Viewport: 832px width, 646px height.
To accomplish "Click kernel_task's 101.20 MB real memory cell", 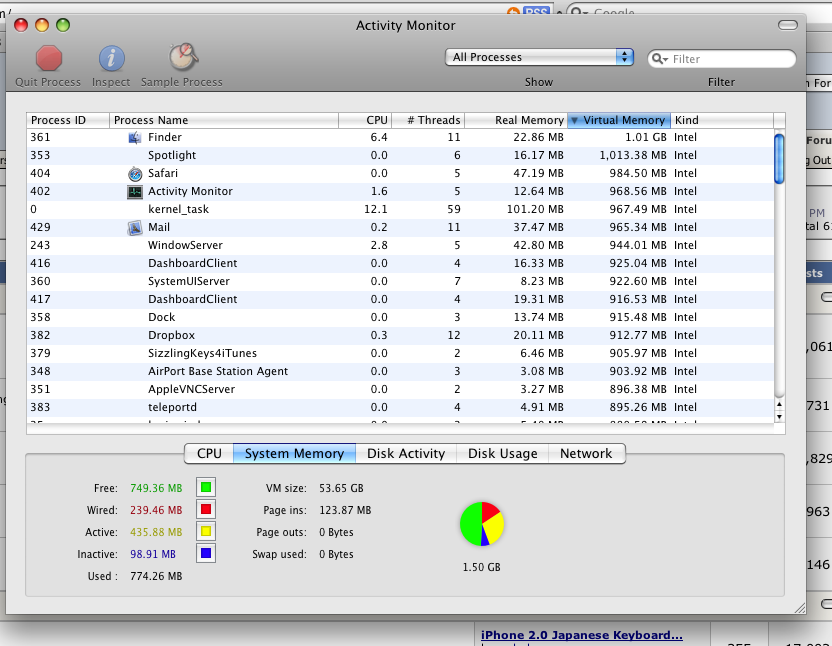I will (x=535, y=210).
